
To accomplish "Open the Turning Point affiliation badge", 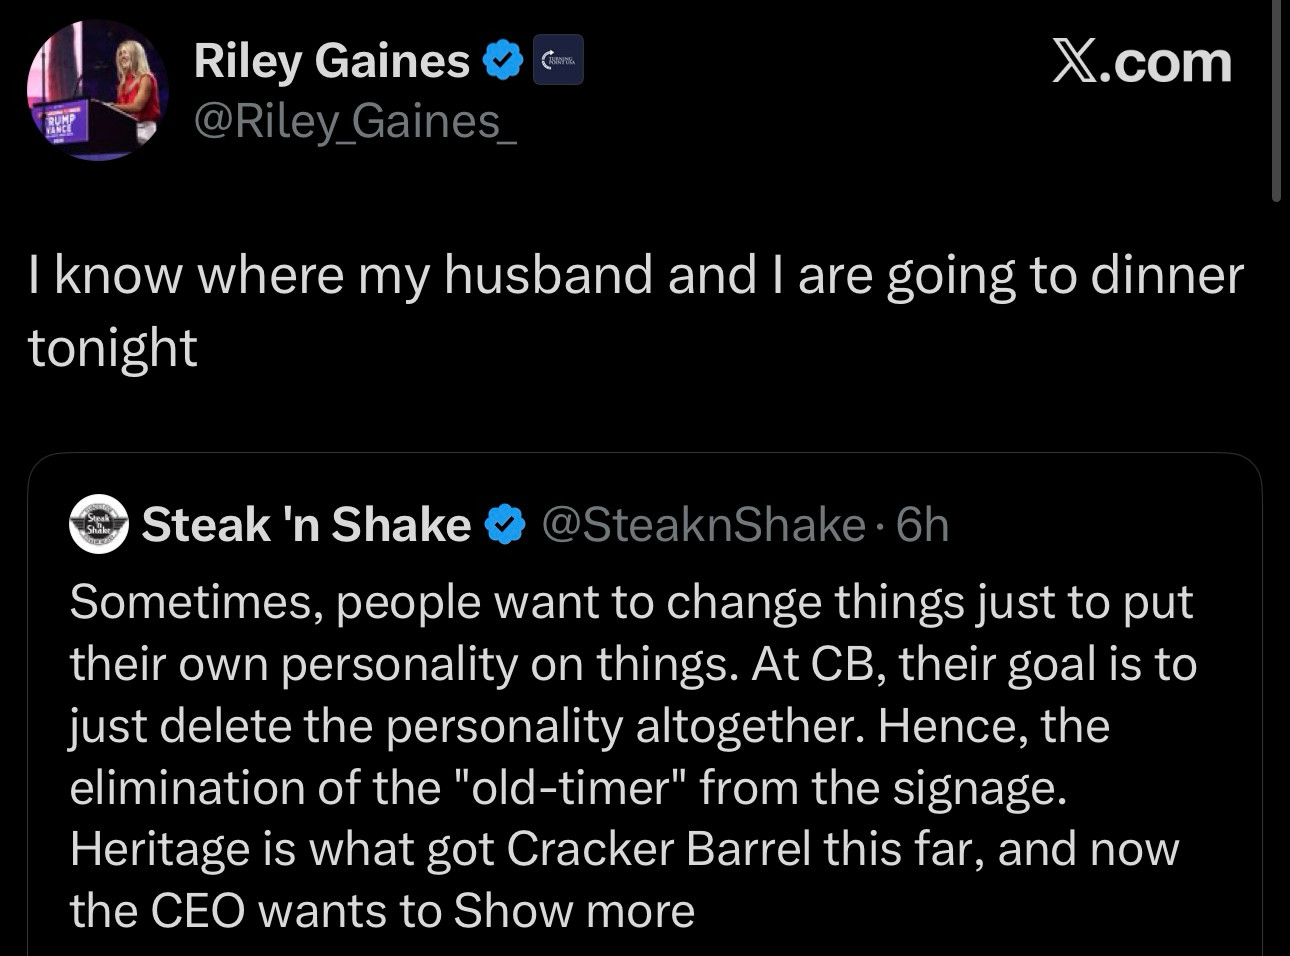I will click(557, 62).
